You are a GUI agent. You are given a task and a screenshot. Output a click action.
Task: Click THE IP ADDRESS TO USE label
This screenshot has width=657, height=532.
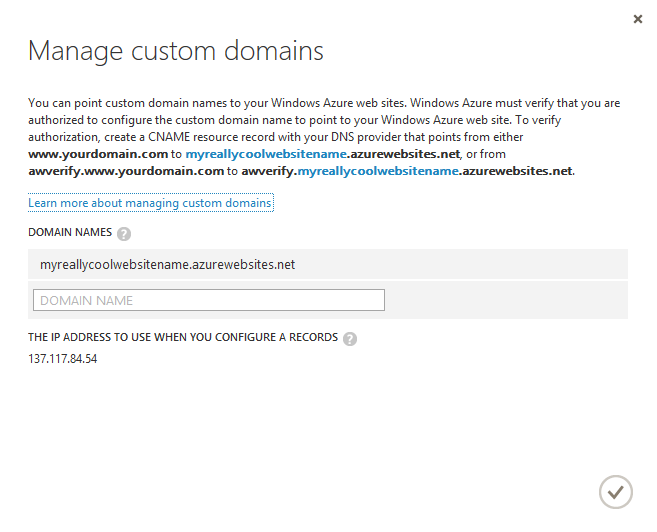point(183,337)
